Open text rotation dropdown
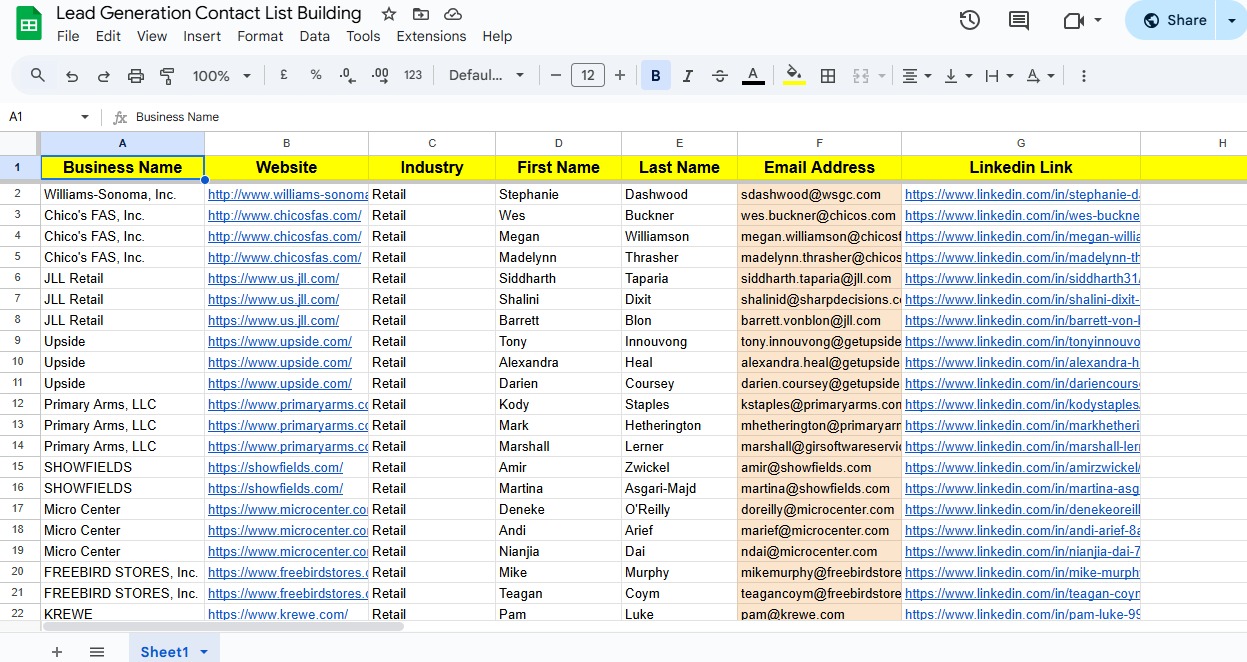The width and height of the screenshot is (1247, 662). tap(1040, 75)
